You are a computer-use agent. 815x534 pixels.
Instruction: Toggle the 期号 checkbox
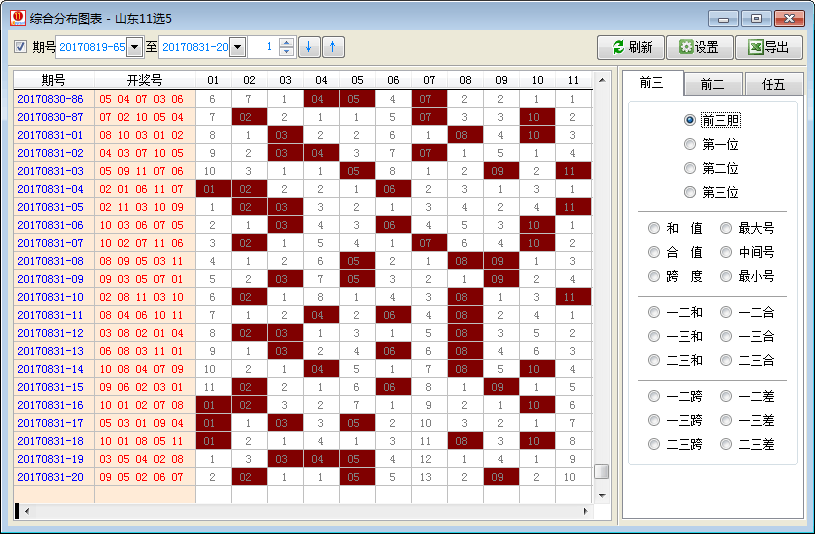20,47
